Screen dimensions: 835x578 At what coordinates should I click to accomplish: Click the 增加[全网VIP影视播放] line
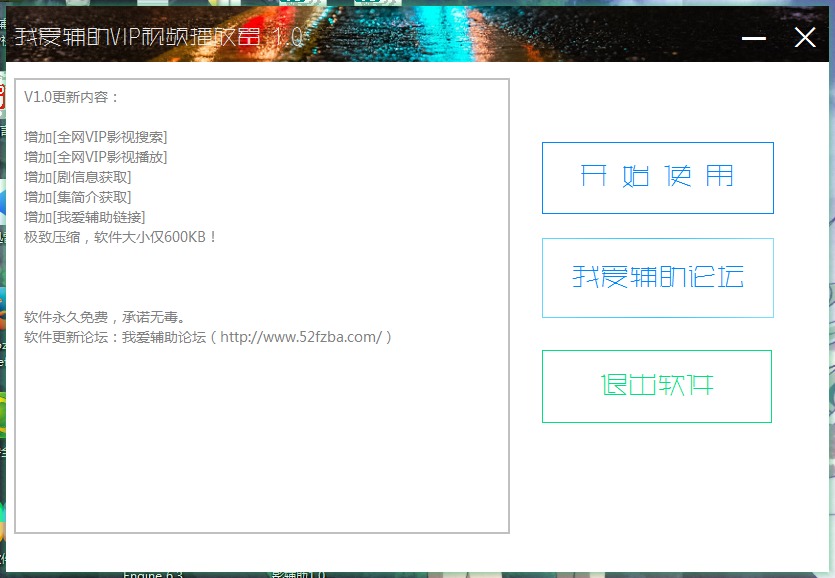95,157
